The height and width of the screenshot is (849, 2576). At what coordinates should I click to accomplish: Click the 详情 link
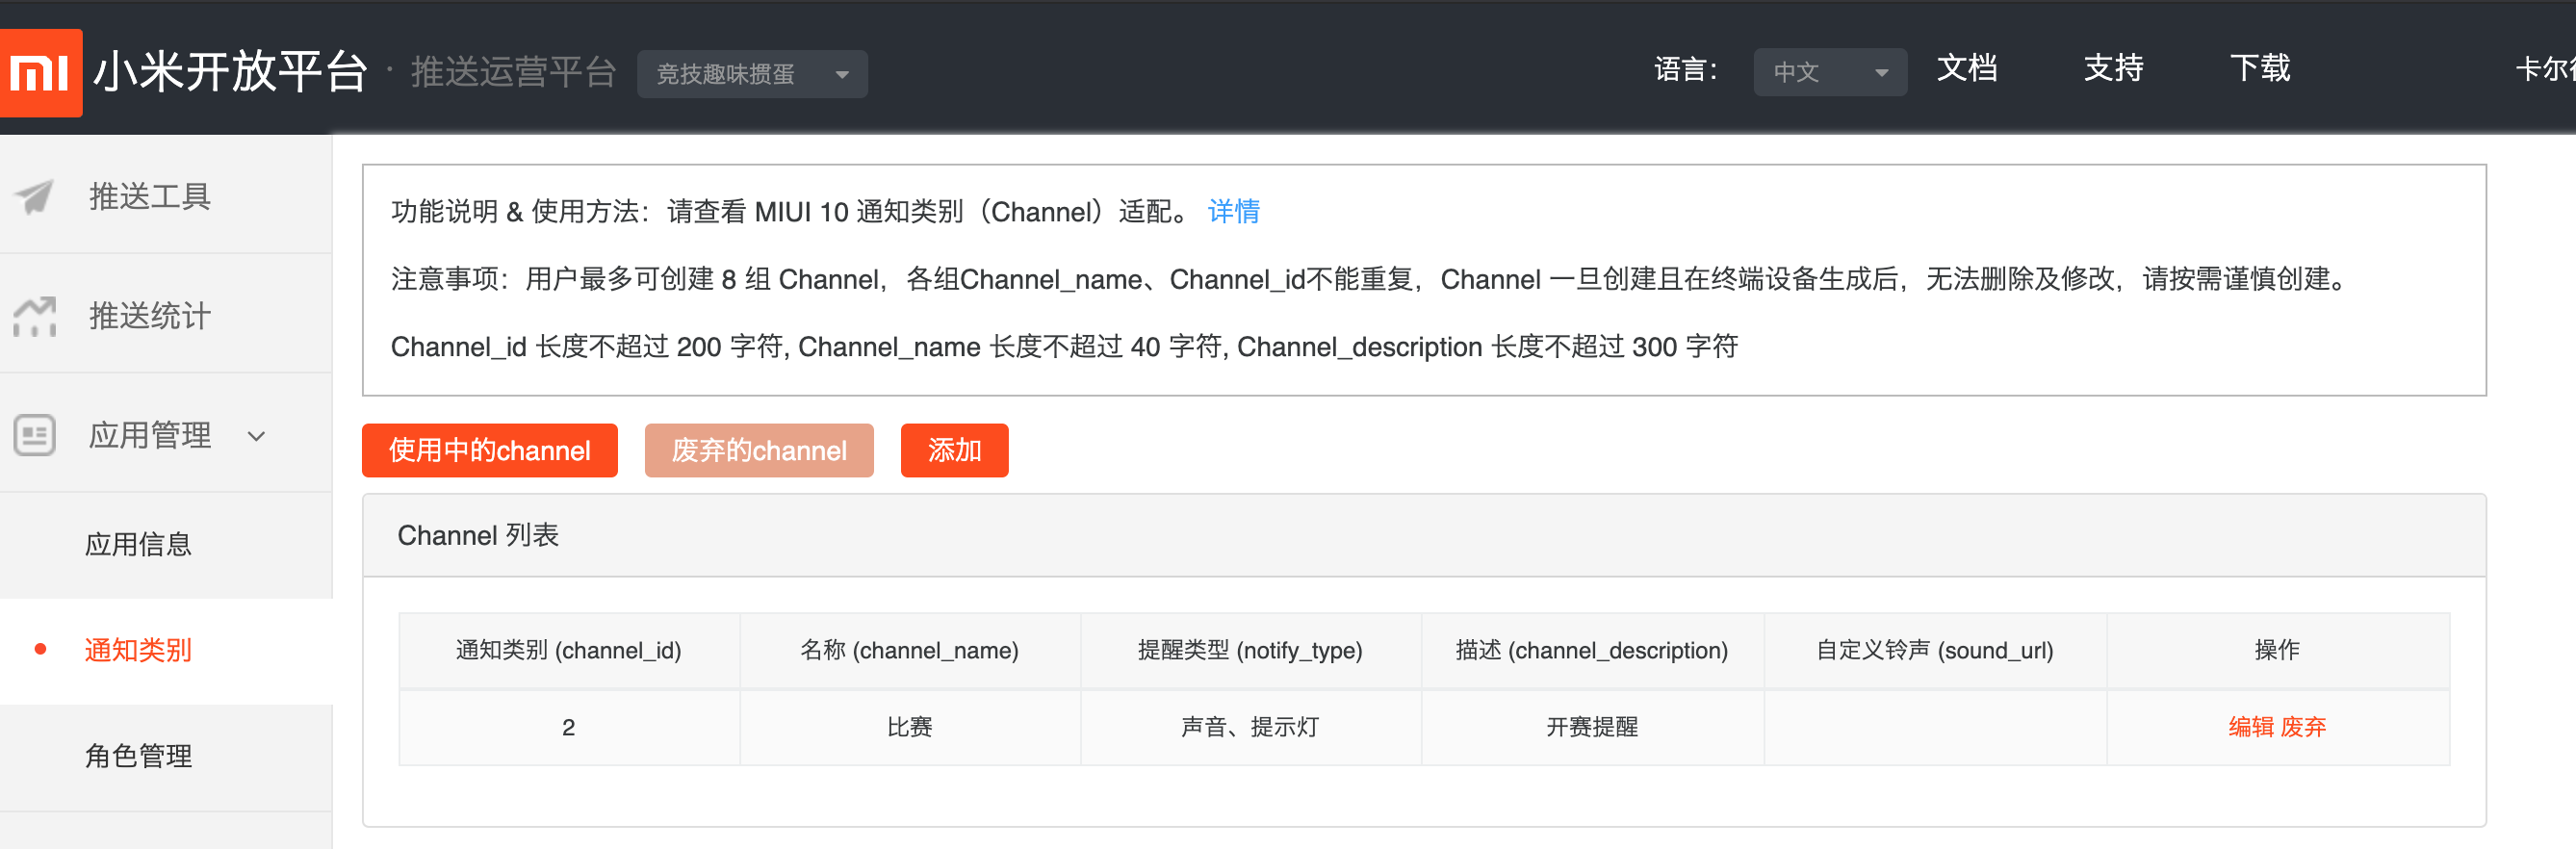pos(1234,211)
